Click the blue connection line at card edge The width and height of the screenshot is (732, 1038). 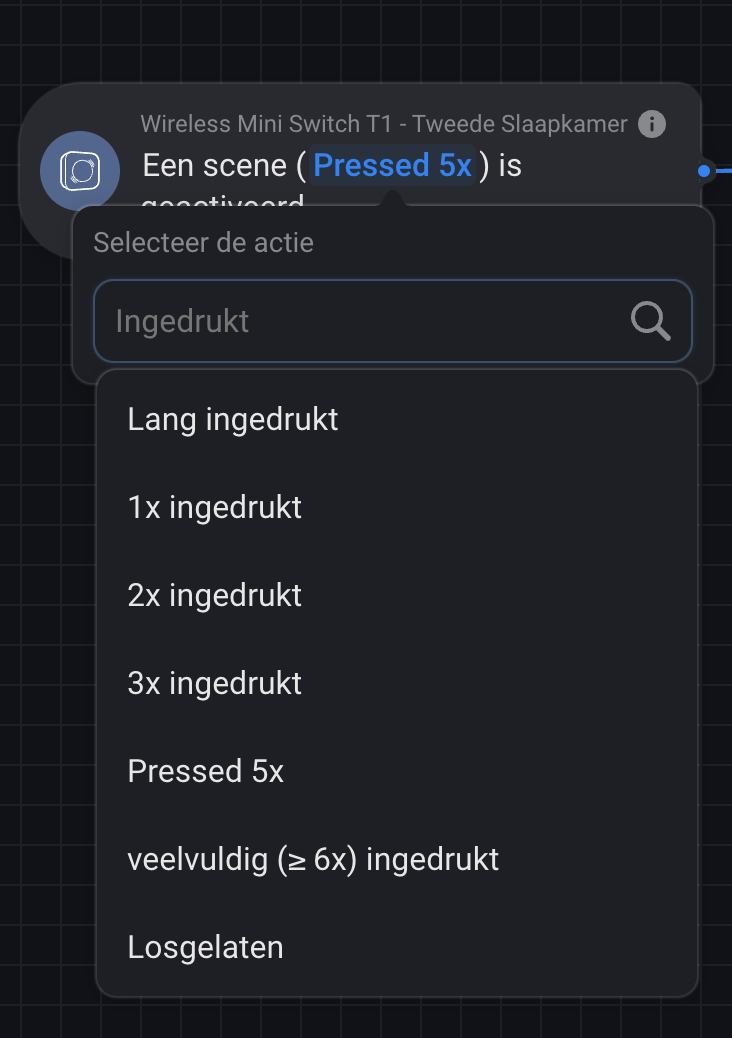[x=724, y=171]
